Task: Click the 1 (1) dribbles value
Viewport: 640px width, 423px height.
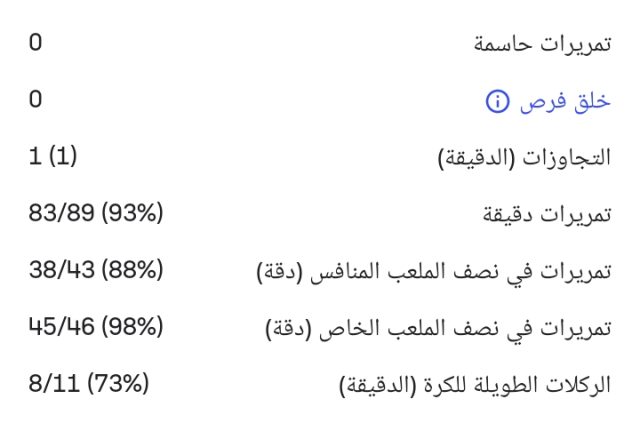Action: point(53,156)
